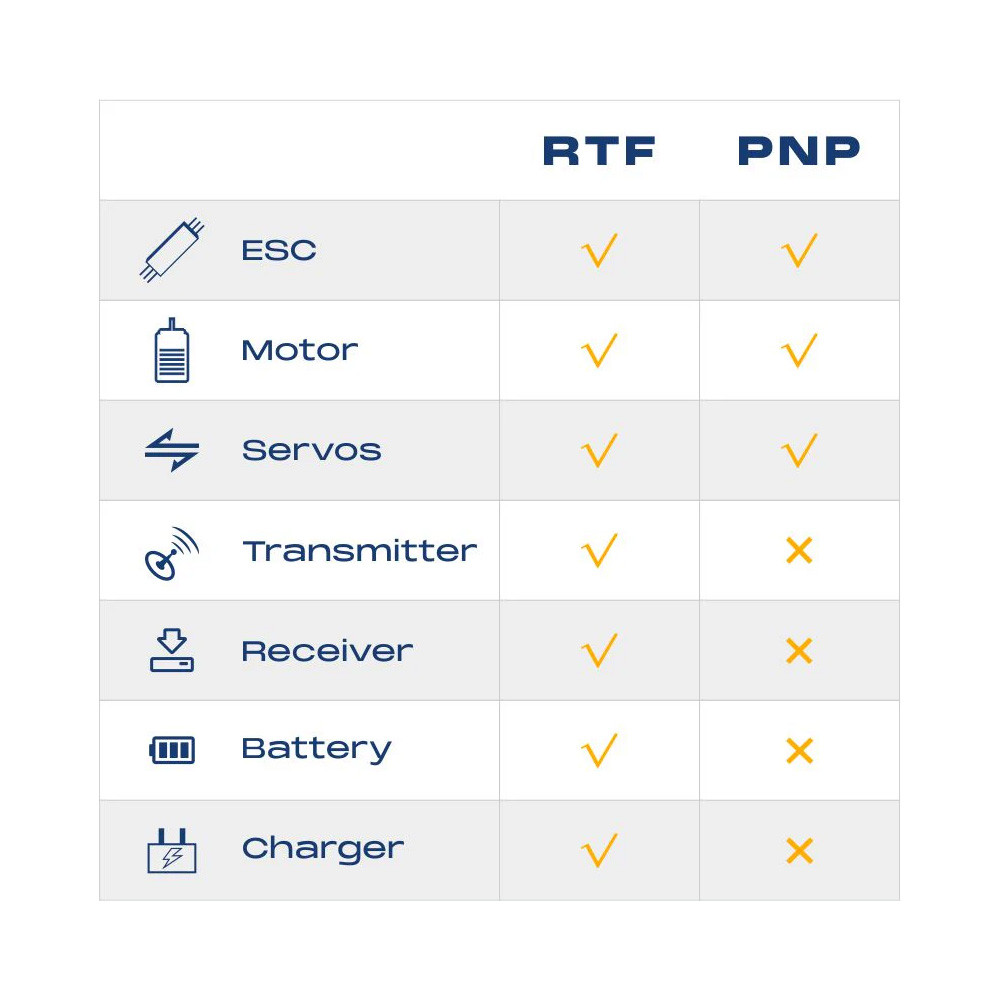
Task: Click the Transmitter label text
Action: pyautogui.click(x=360, y=551)
